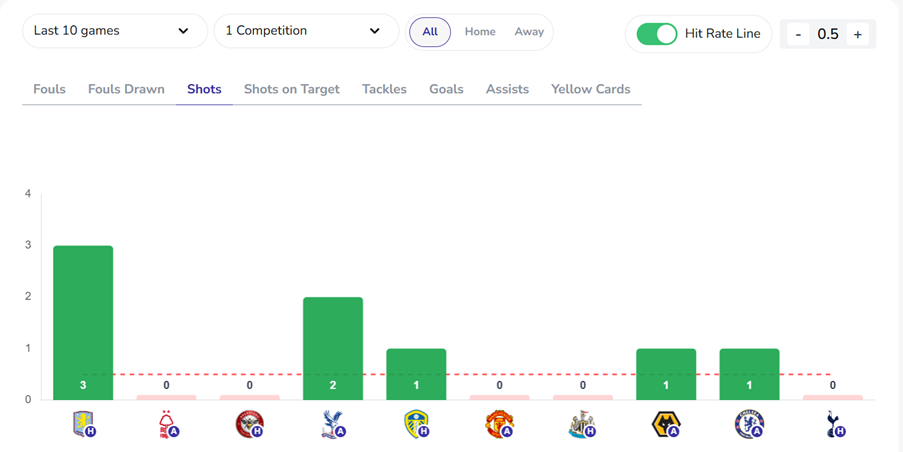Viewport: 903px width, 452px height.
Task: Click the Tottenham club badge
Action: click(832, 424)
